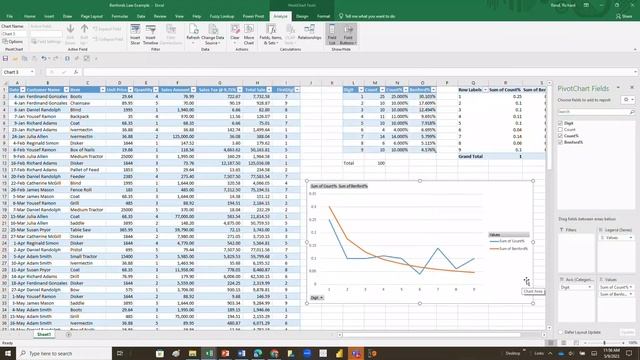
Task: Open the Date column filter dropdown
Action: point(23,90)
